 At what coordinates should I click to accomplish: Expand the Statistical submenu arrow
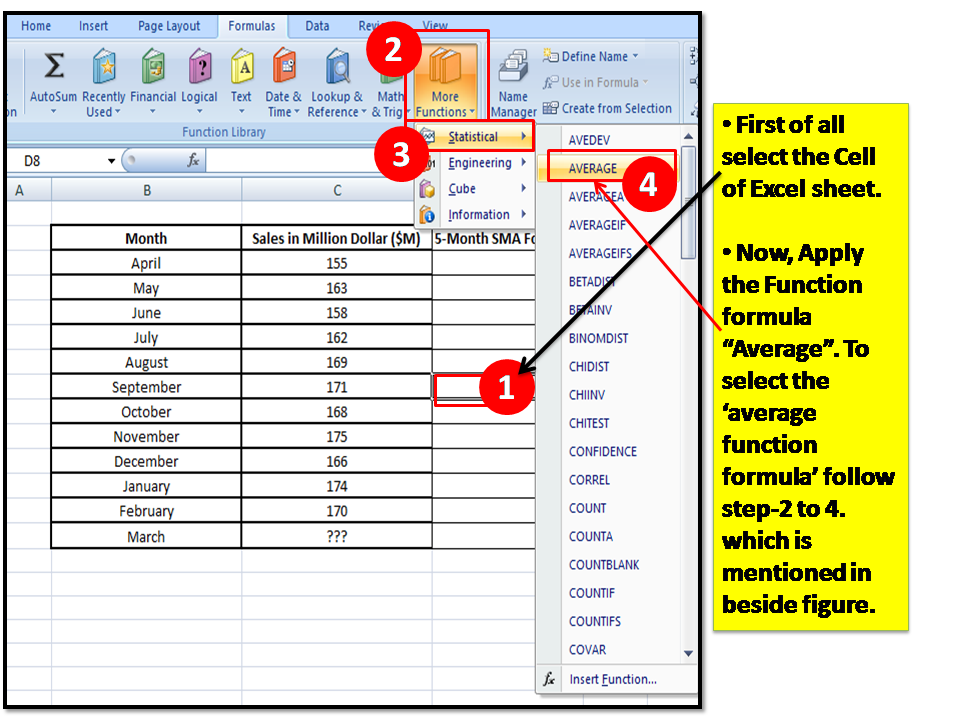click(524, 136)
